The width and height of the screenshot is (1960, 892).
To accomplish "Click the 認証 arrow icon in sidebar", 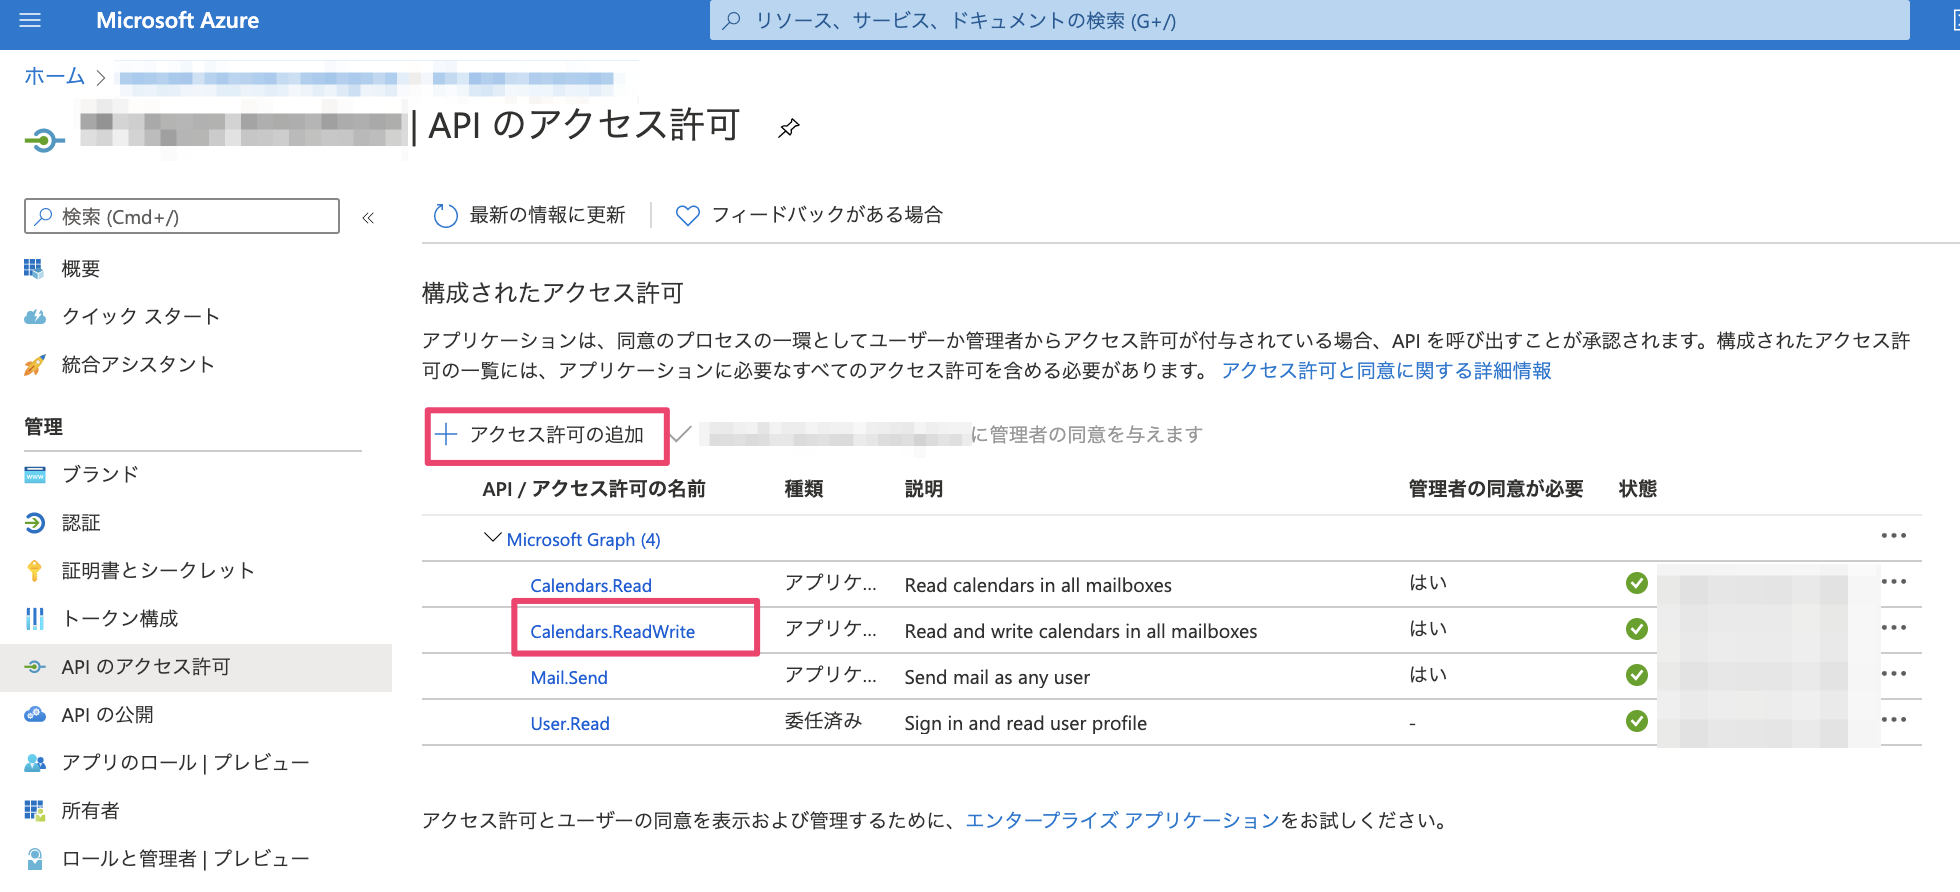I will [x=35, y=522].
